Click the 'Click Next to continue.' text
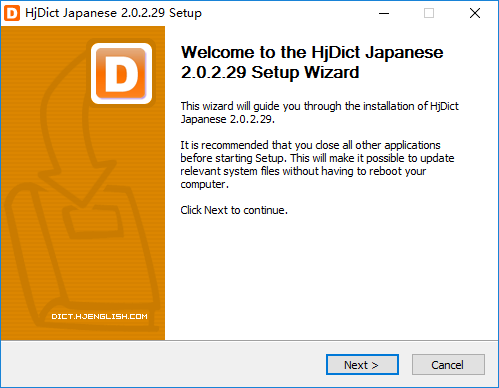 click(234, 210)
